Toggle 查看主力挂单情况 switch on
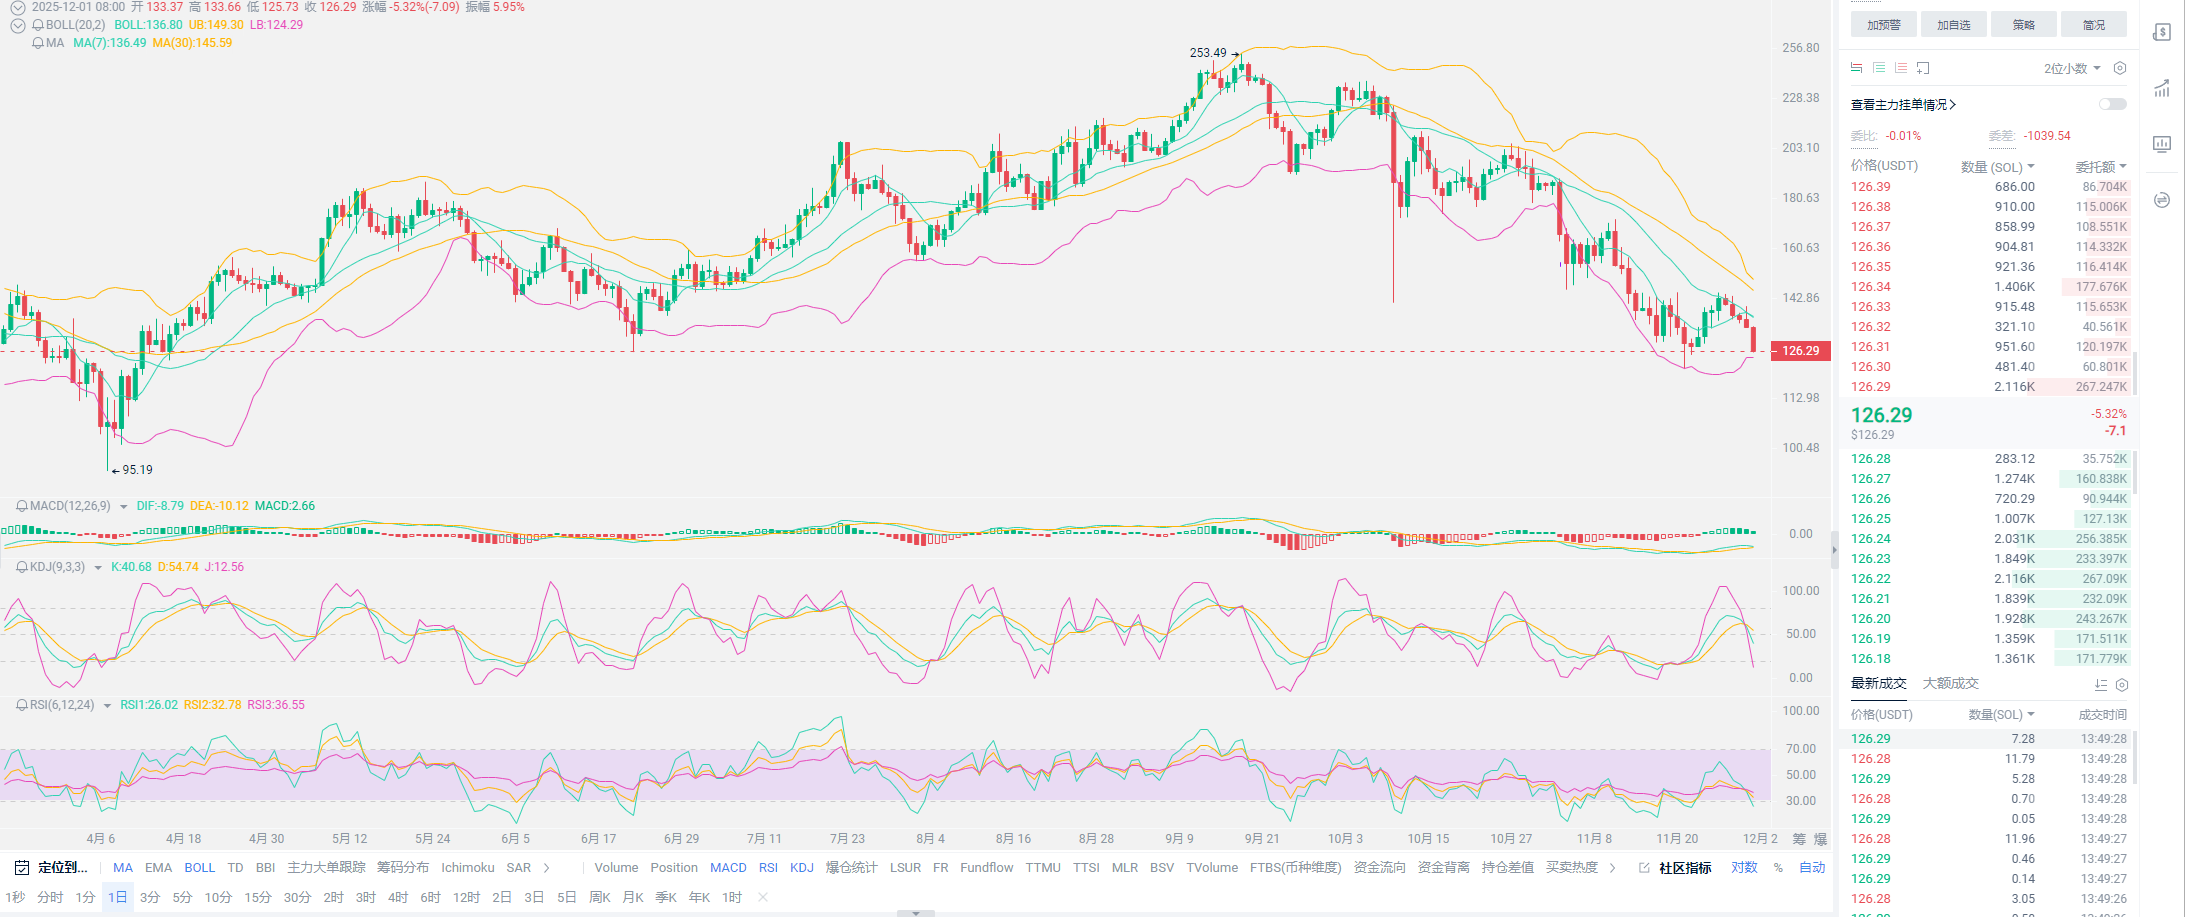 pyautogui.click(x=2112, y=104)
